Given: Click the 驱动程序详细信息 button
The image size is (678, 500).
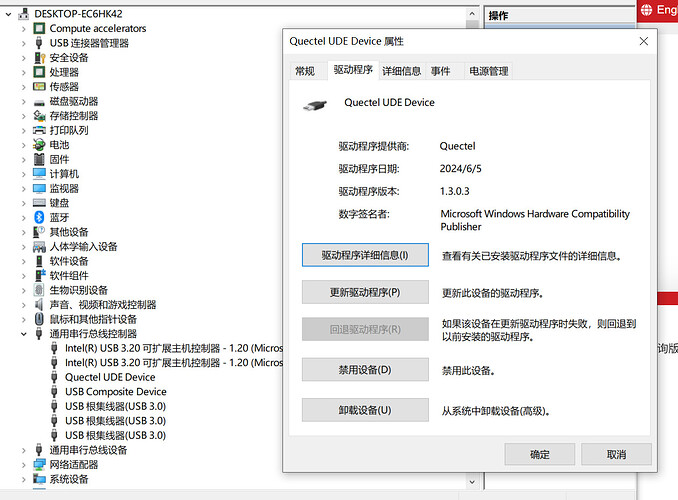Looking at the screenshot, I should click(x=365, y=255).
